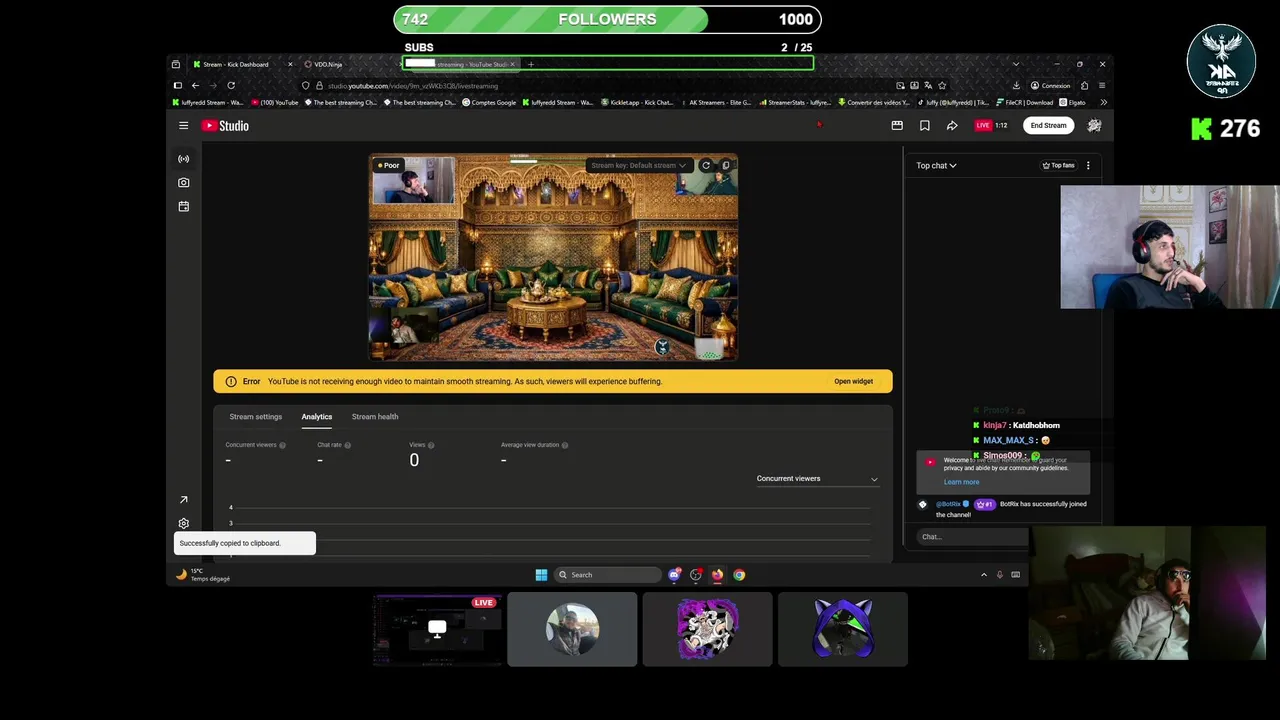Click the microphone icon in the system tray
The image size is (1280, 720).
pyautogui.click(x=999, y=575)
